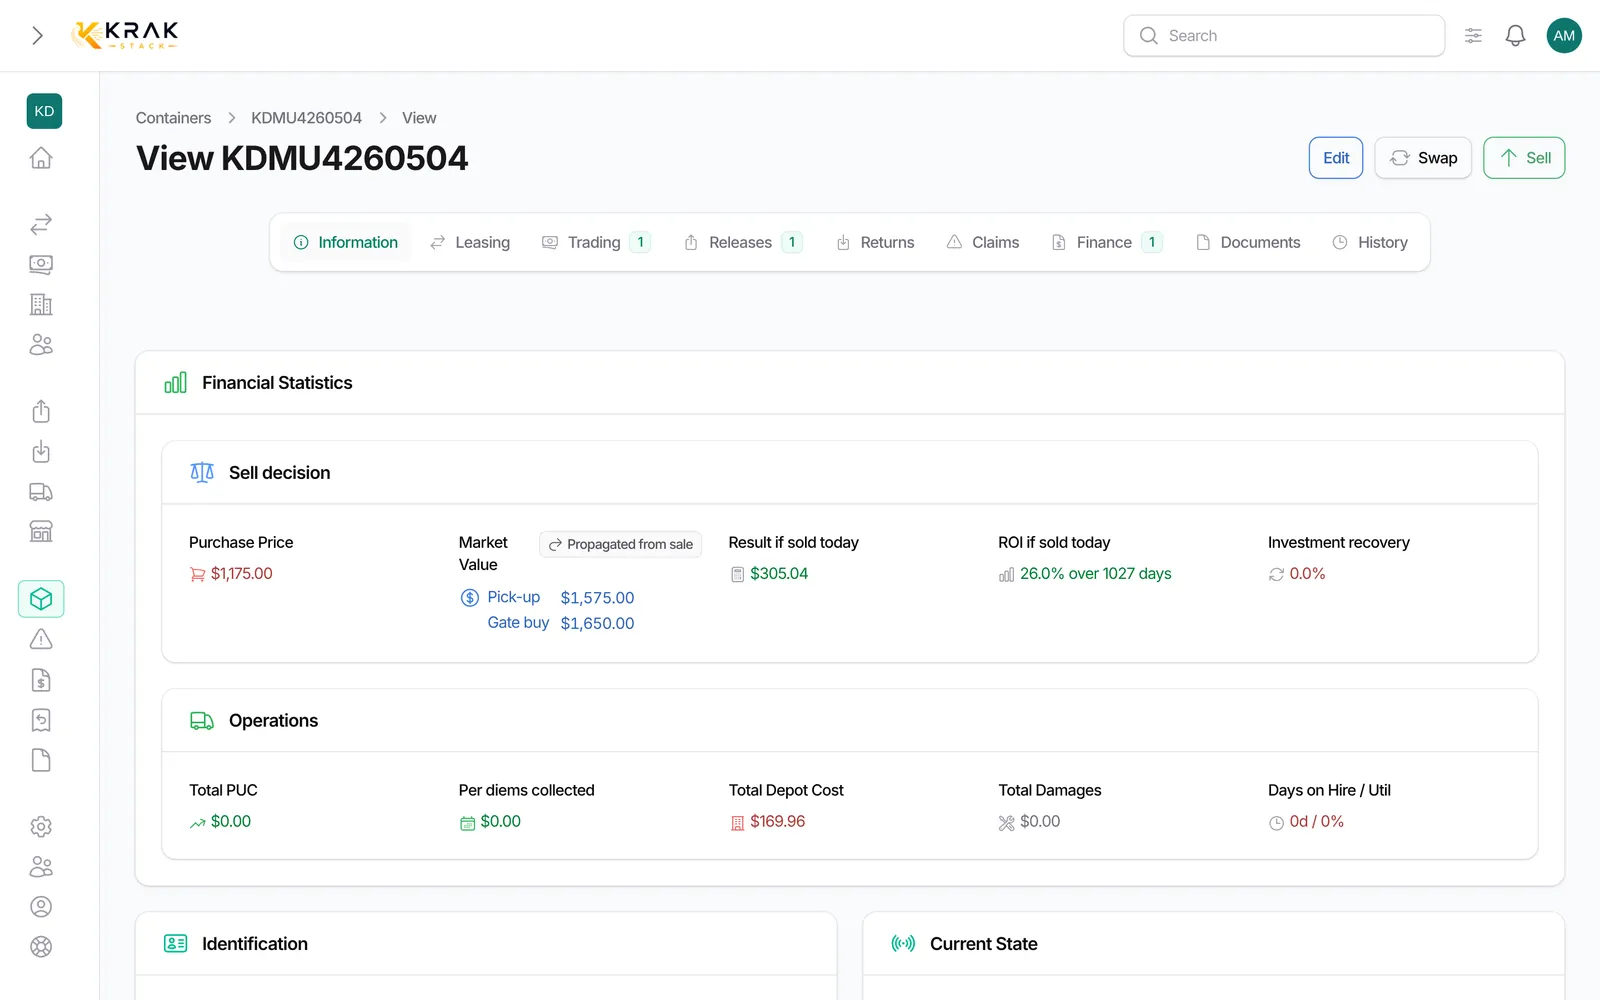Switch to the Trading tab
1600x1000 pixels.
point(596,242)
